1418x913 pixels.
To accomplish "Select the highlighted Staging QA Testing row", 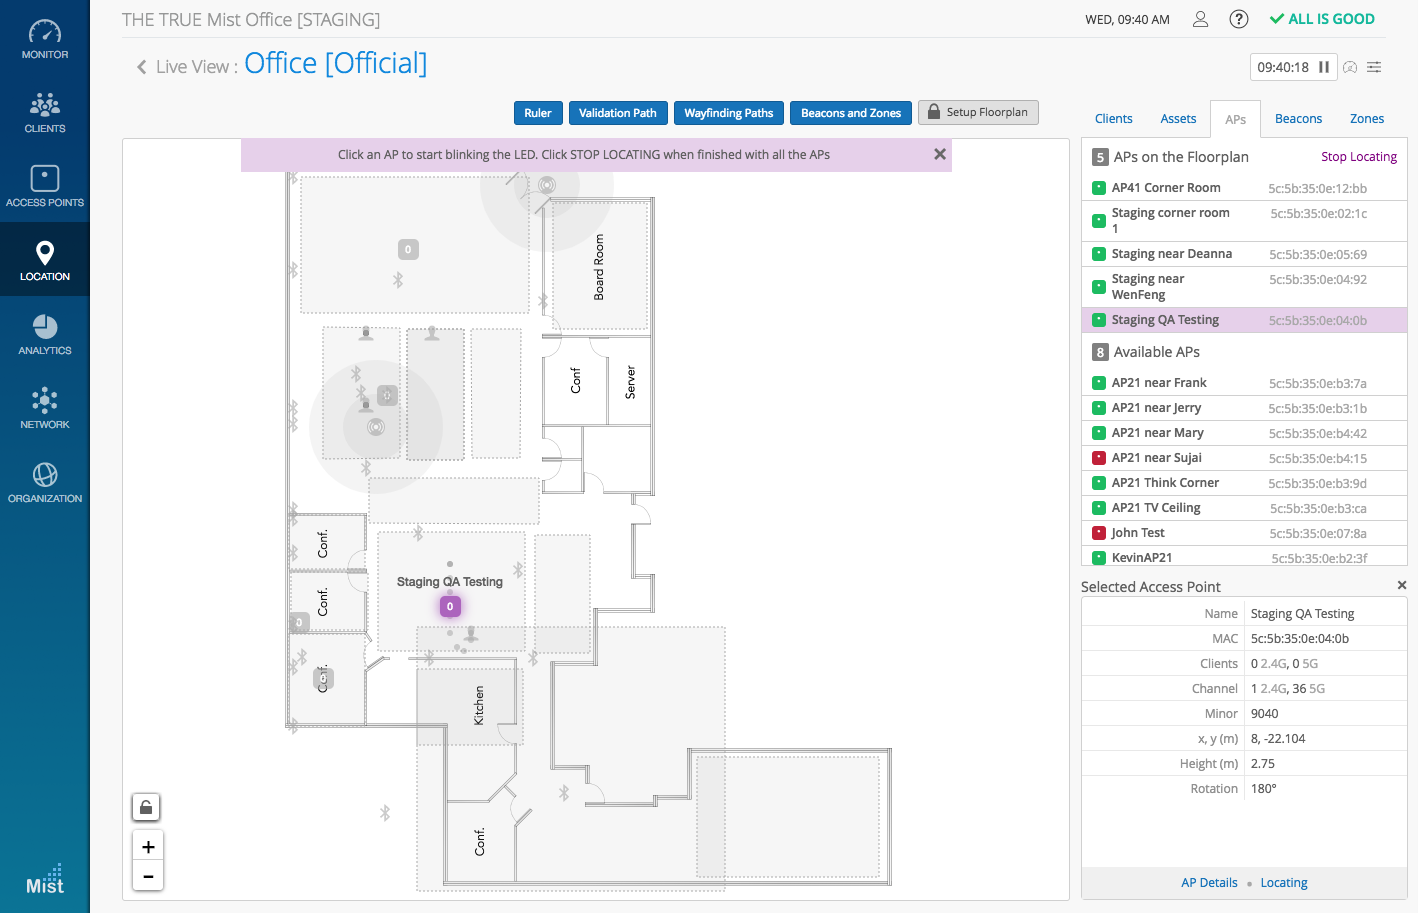I will 1244,320.
